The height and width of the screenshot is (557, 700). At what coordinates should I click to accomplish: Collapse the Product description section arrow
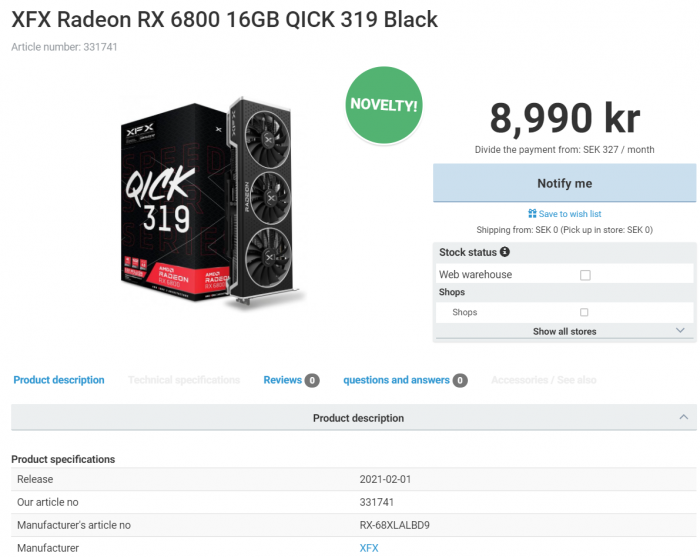point(683,418)
